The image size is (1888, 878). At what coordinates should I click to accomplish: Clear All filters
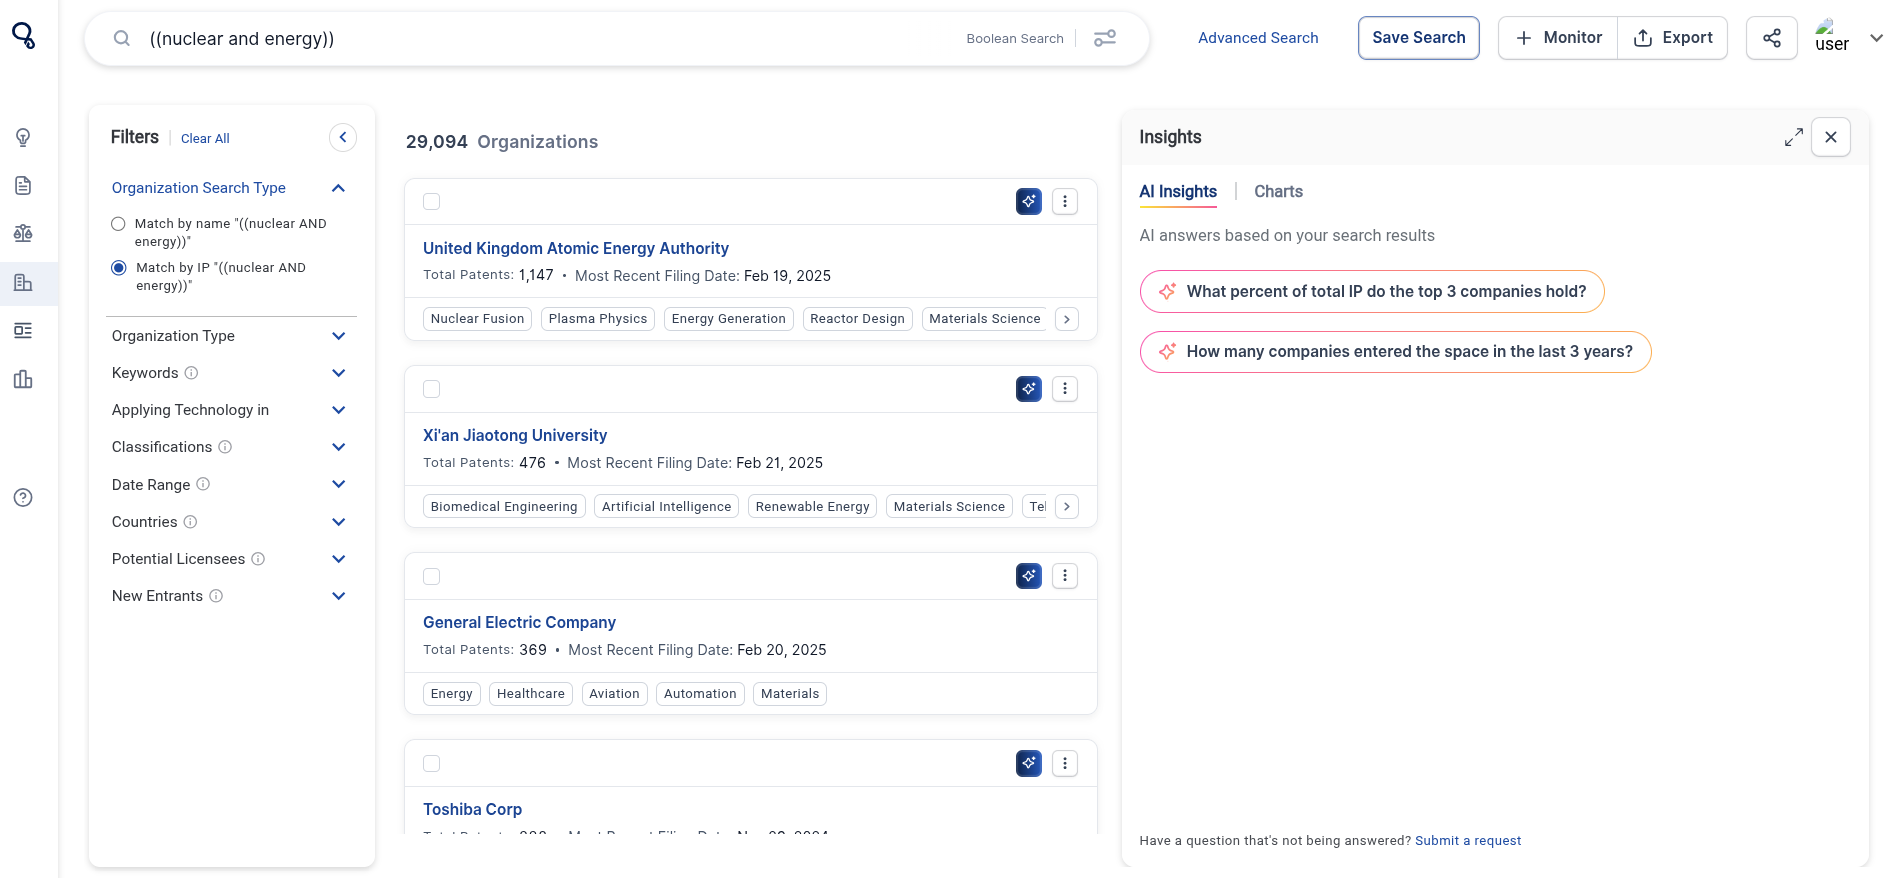click(x=205, y=139)
